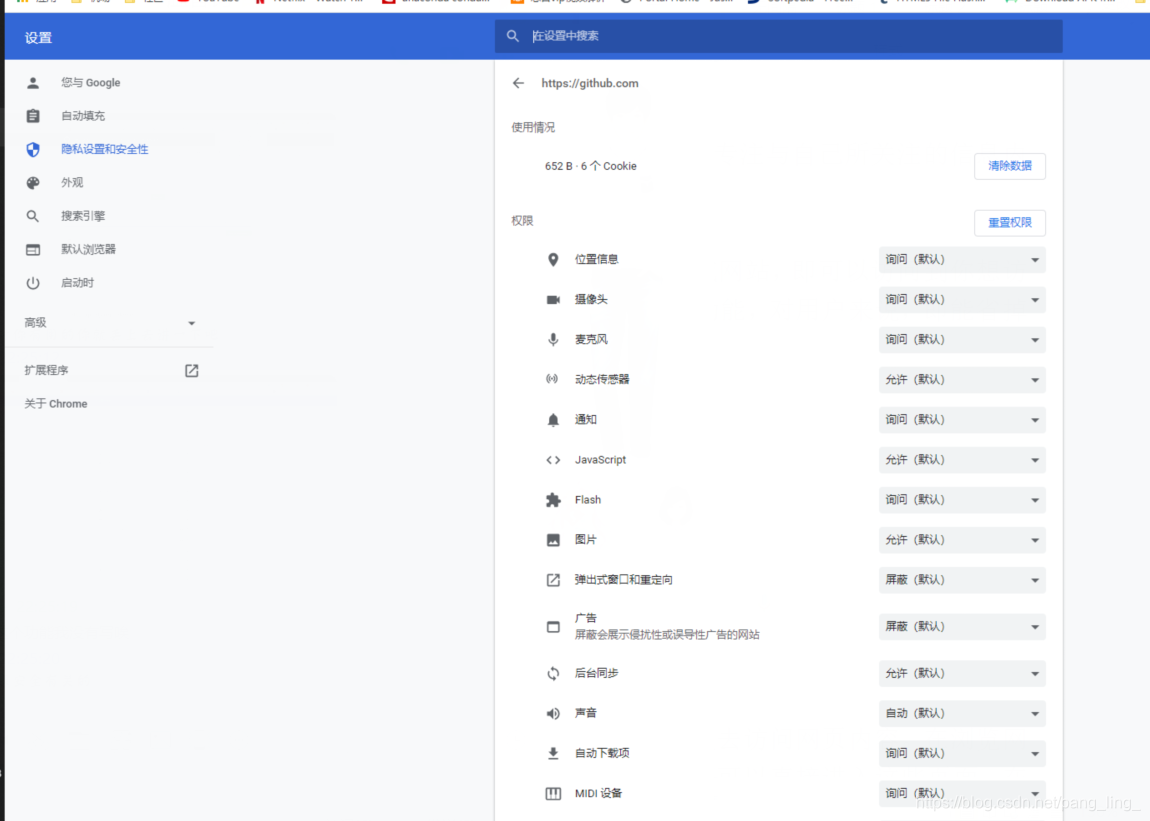Screen dimensions: 1150x821
Task: Click the 使用情况 section heading
Action: (x=533, y=128)
